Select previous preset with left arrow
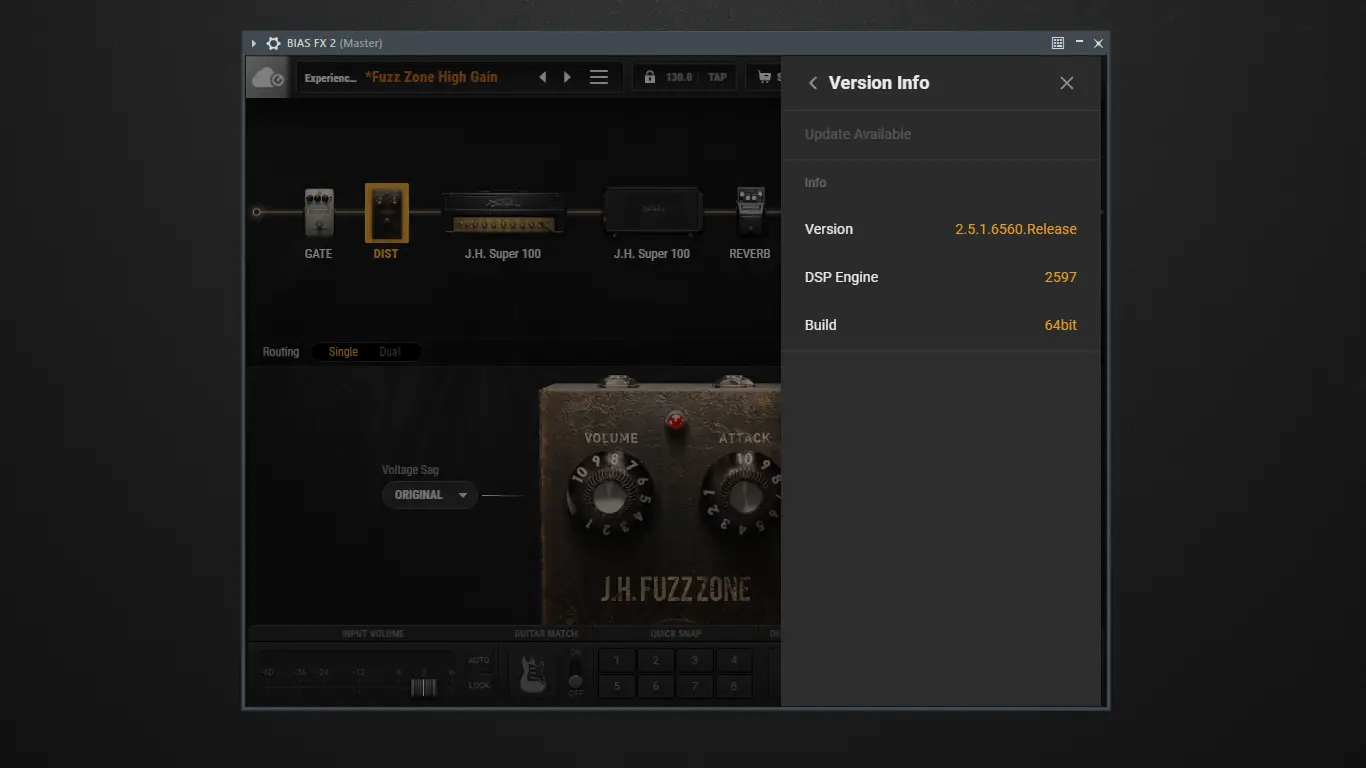The image size is (1366, 768). tap(543, 77)
